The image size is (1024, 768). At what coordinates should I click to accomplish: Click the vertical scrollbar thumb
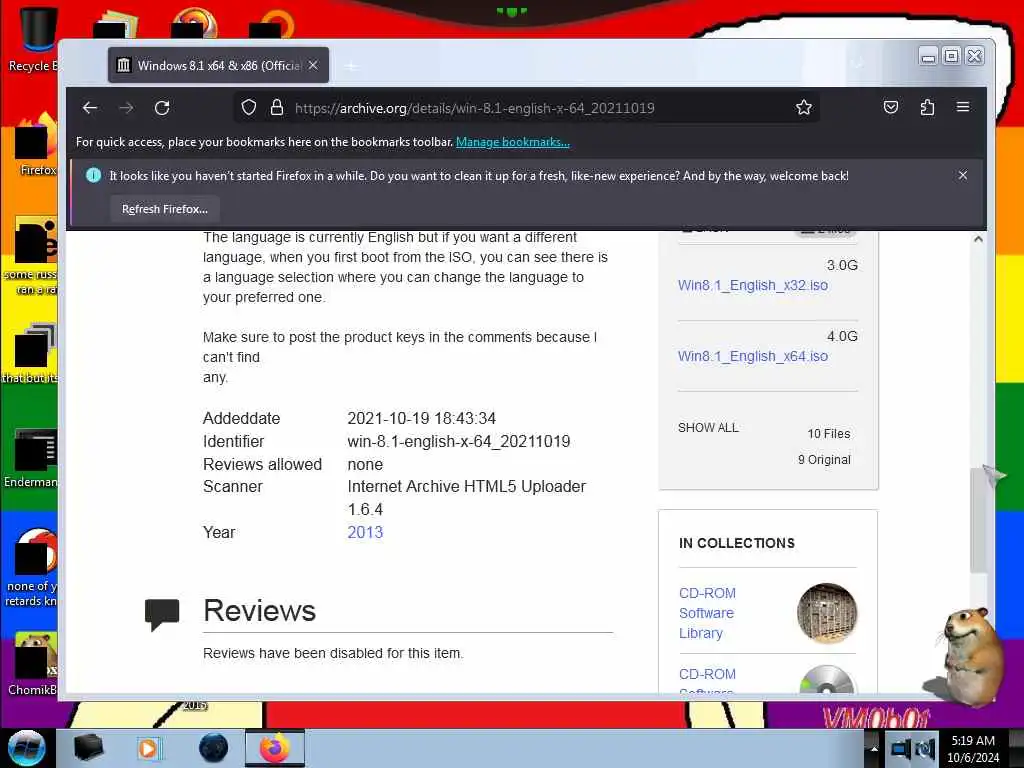(x=978, y=519)
